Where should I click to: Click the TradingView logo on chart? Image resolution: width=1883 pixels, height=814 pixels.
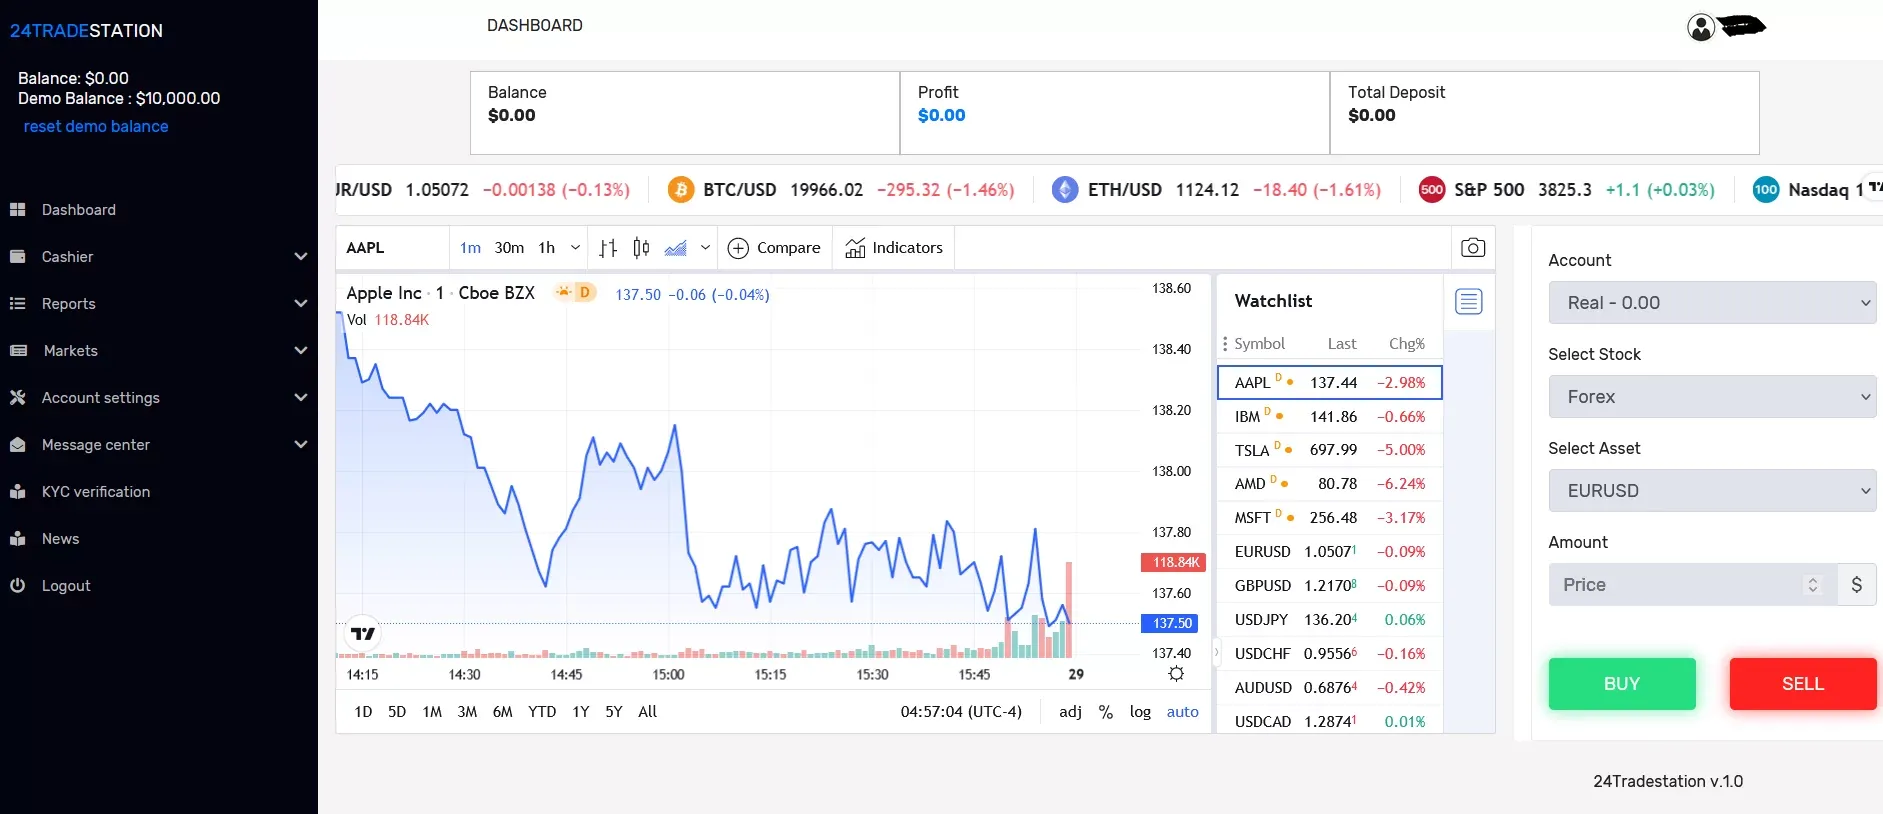point(362,633)
